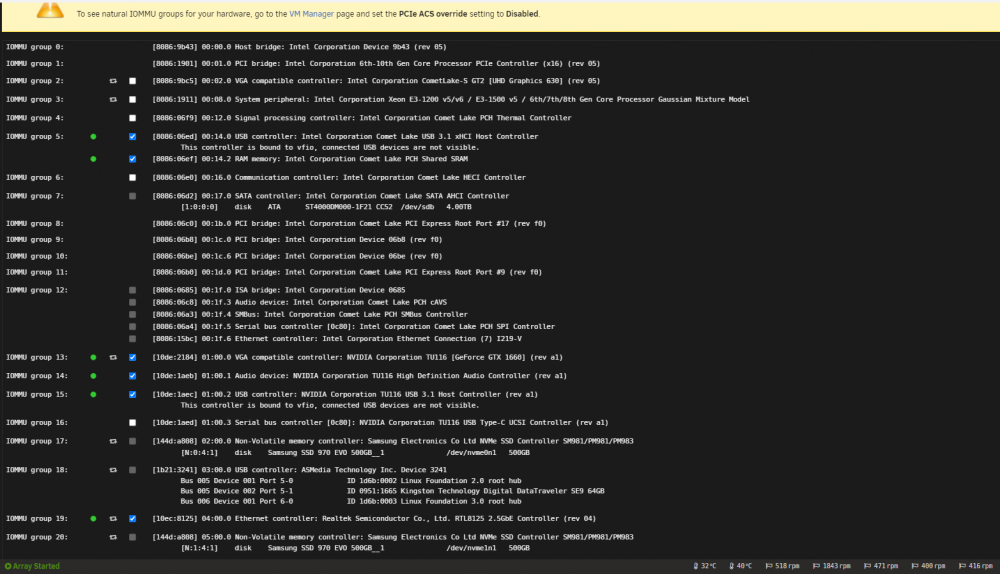Image resolution: width=1000 pixels, height=574 pixels.
Task: Check the PCH Thermal Controller checkbox
Action: pyautogui.click(x=133, y=118)
